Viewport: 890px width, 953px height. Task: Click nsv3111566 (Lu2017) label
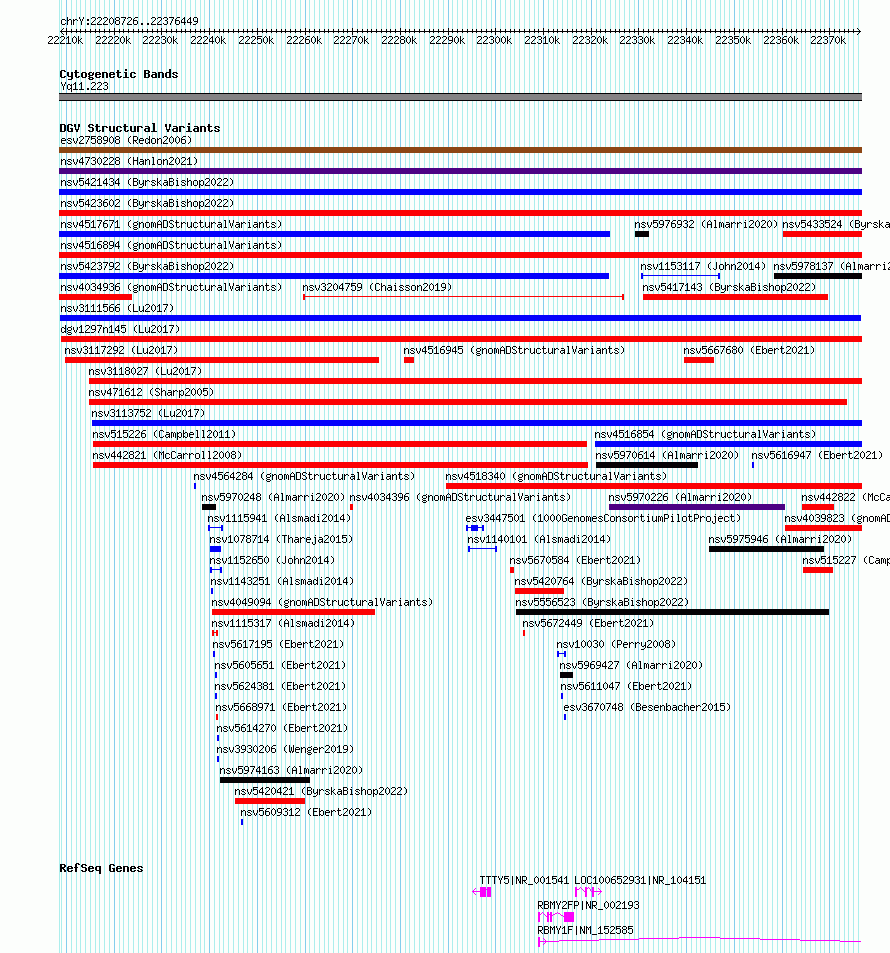(117, 308)
